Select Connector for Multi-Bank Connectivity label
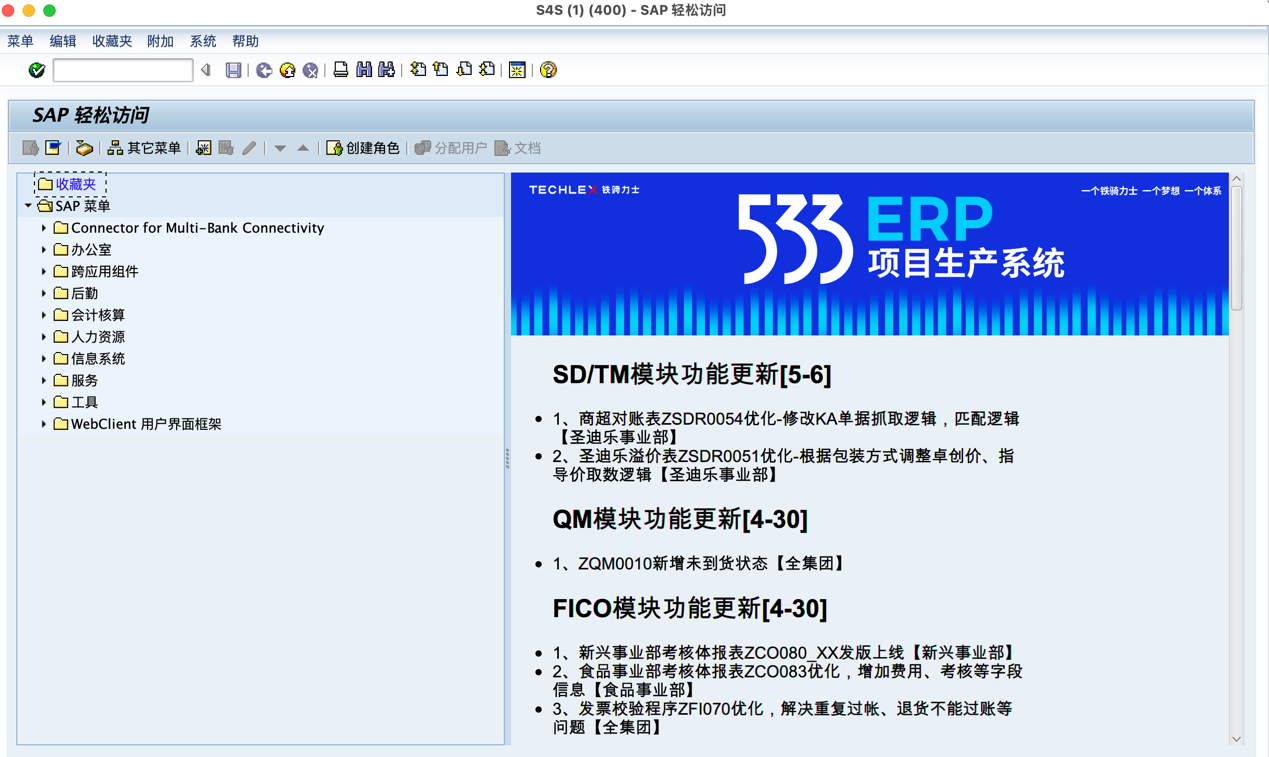The width and height of the screenshot is (1269, 757). click(197, 228)
